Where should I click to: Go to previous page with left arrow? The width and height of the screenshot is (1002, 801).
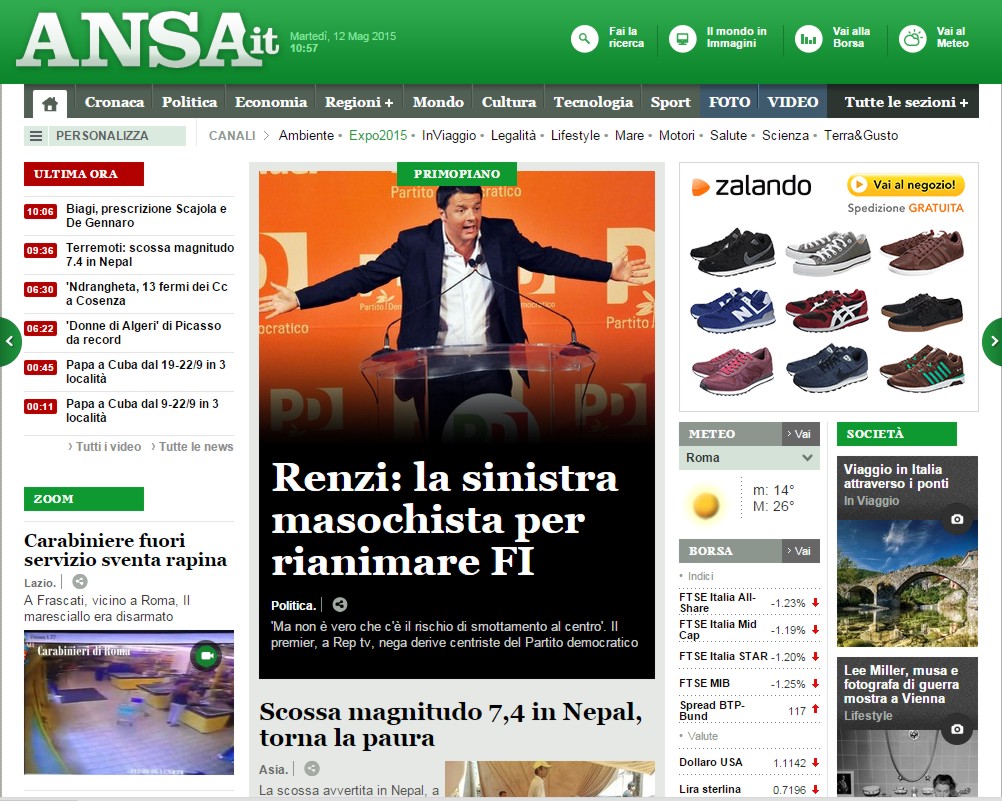(10, 341)
